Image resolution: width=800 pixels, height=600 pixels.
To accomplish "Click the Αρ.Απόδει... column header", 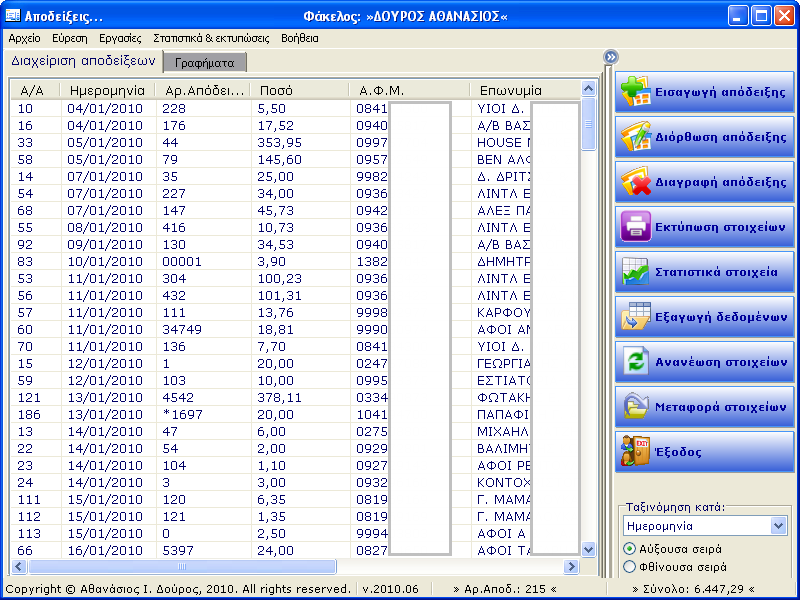I will coord(204,90).
